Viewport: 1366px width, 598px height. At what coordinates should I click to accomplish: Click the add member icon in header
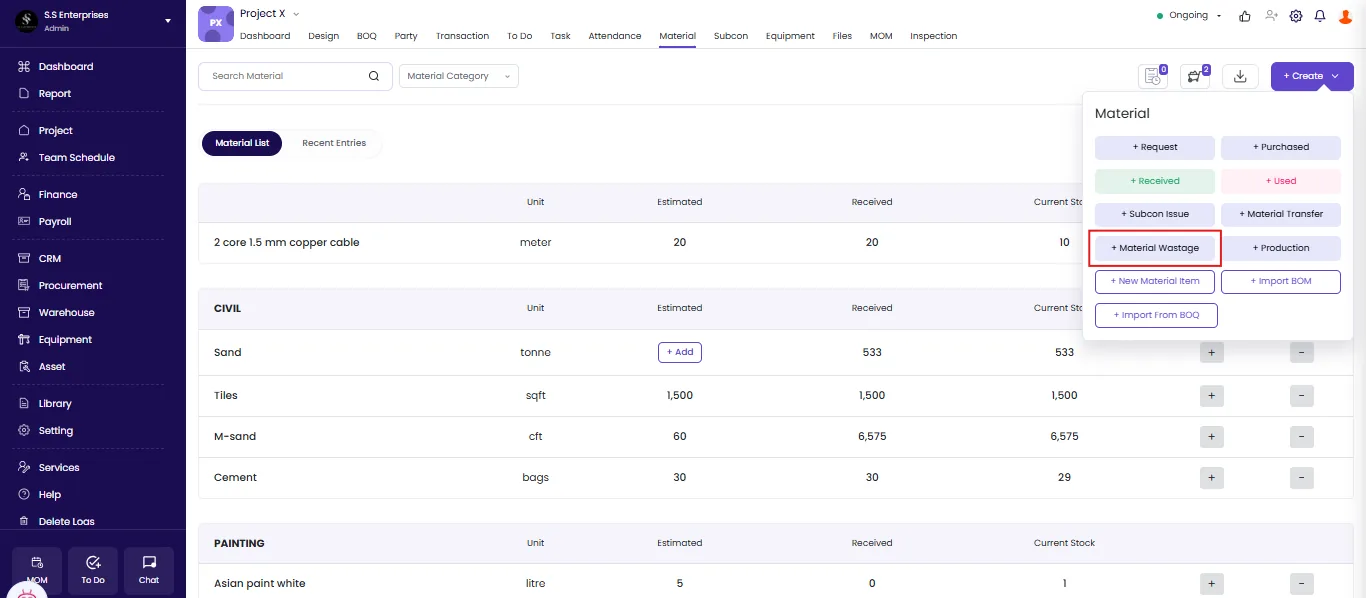(x=1271, y=16)
